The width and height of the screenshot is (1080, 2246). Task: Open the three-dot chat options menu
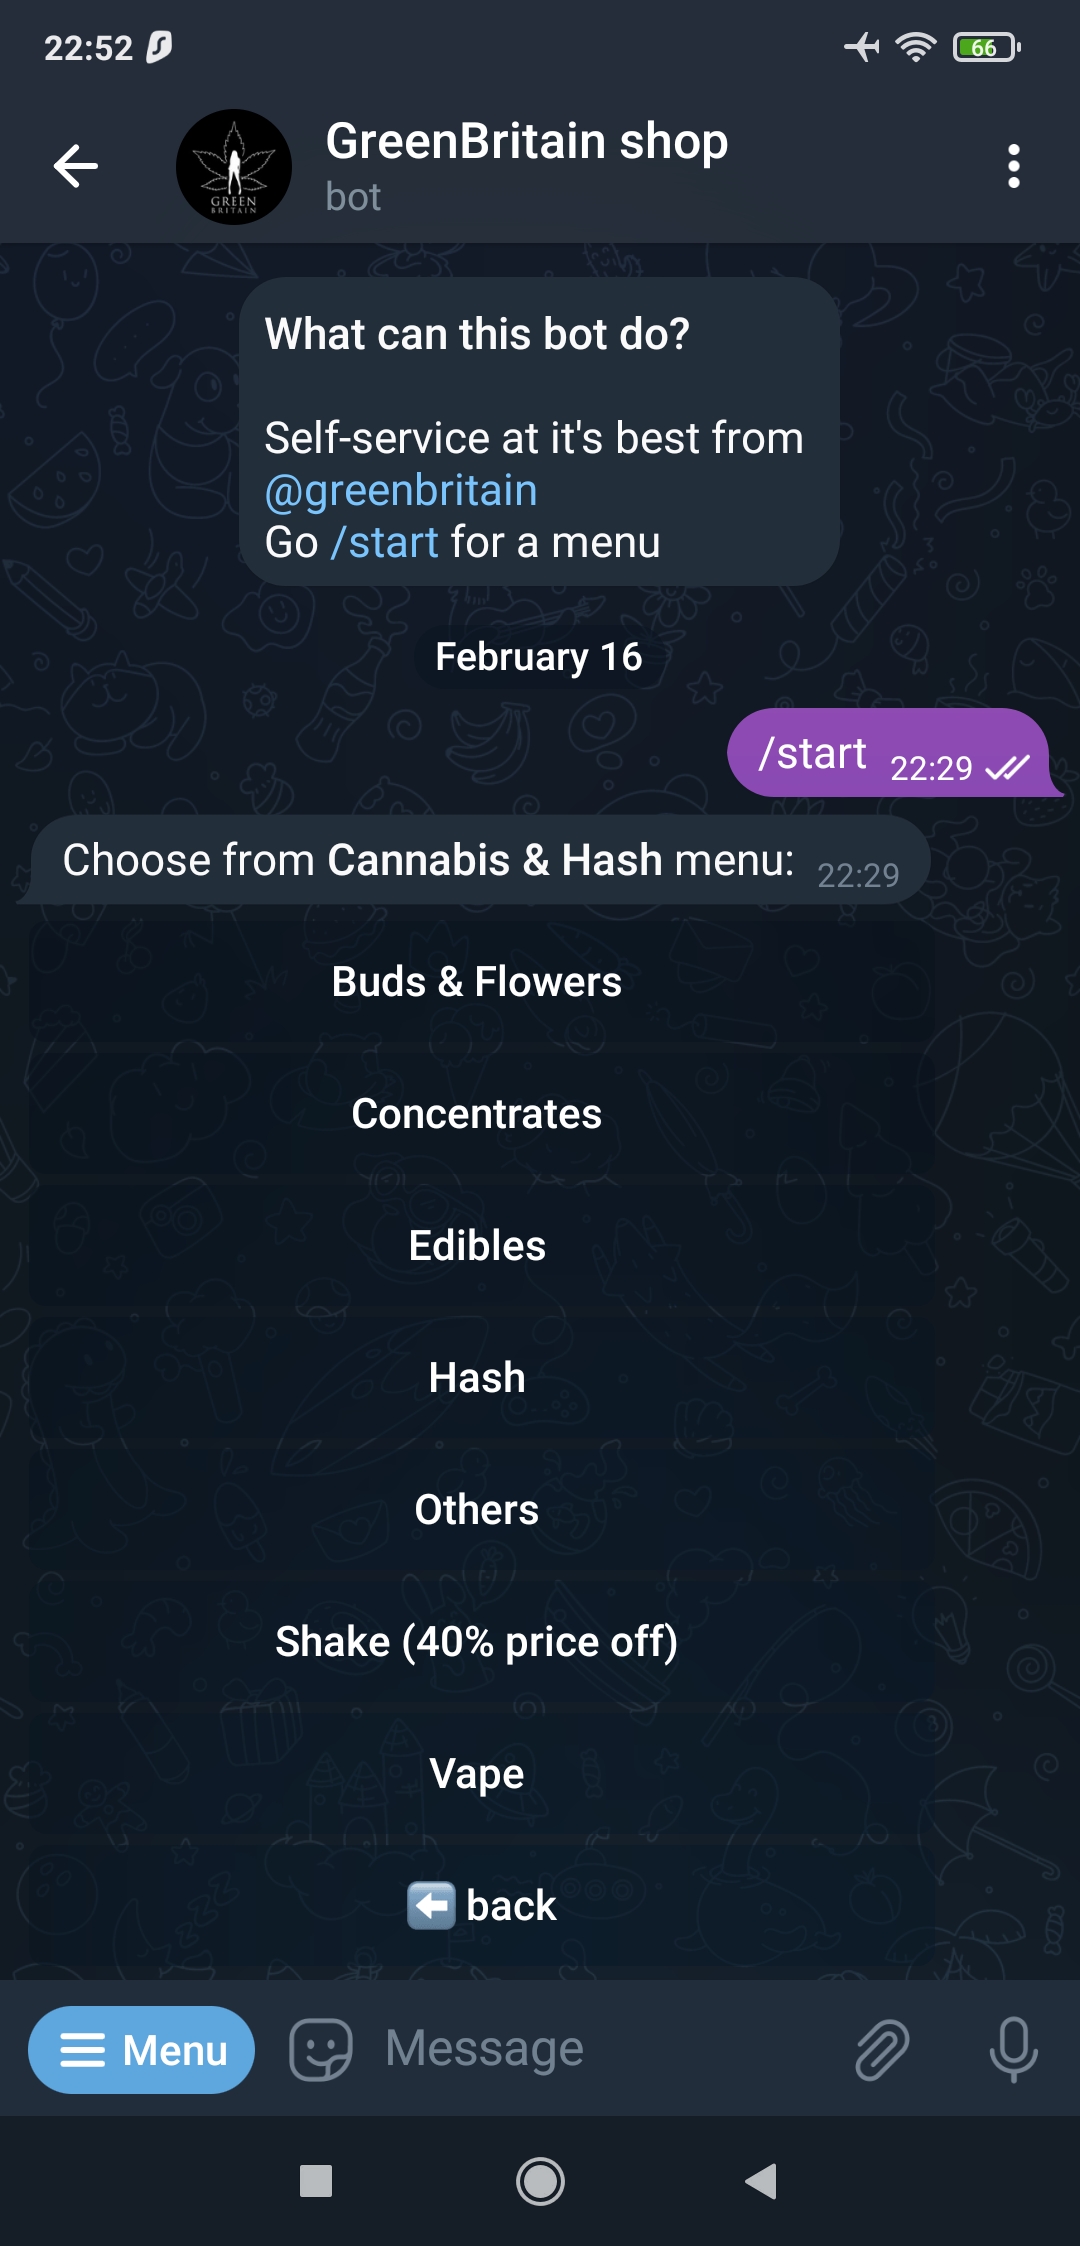click(1014, 166)
